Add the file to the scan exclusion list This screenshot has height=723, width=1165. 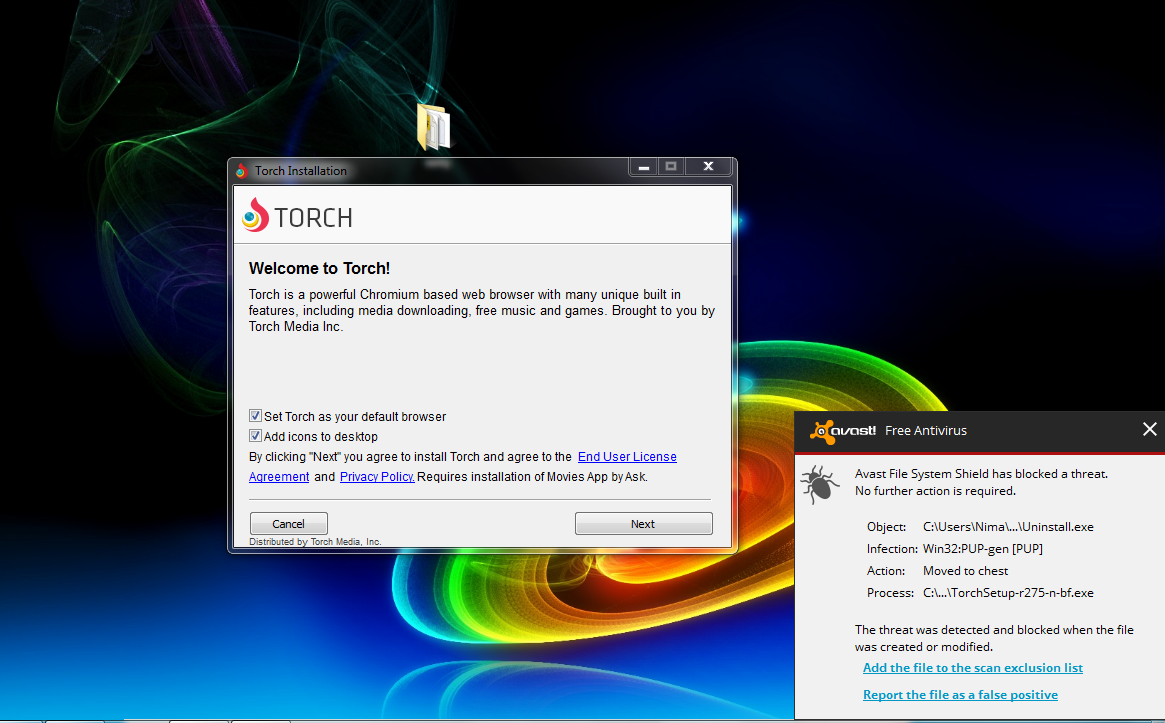pyautogui.click(x=973, y=668)
